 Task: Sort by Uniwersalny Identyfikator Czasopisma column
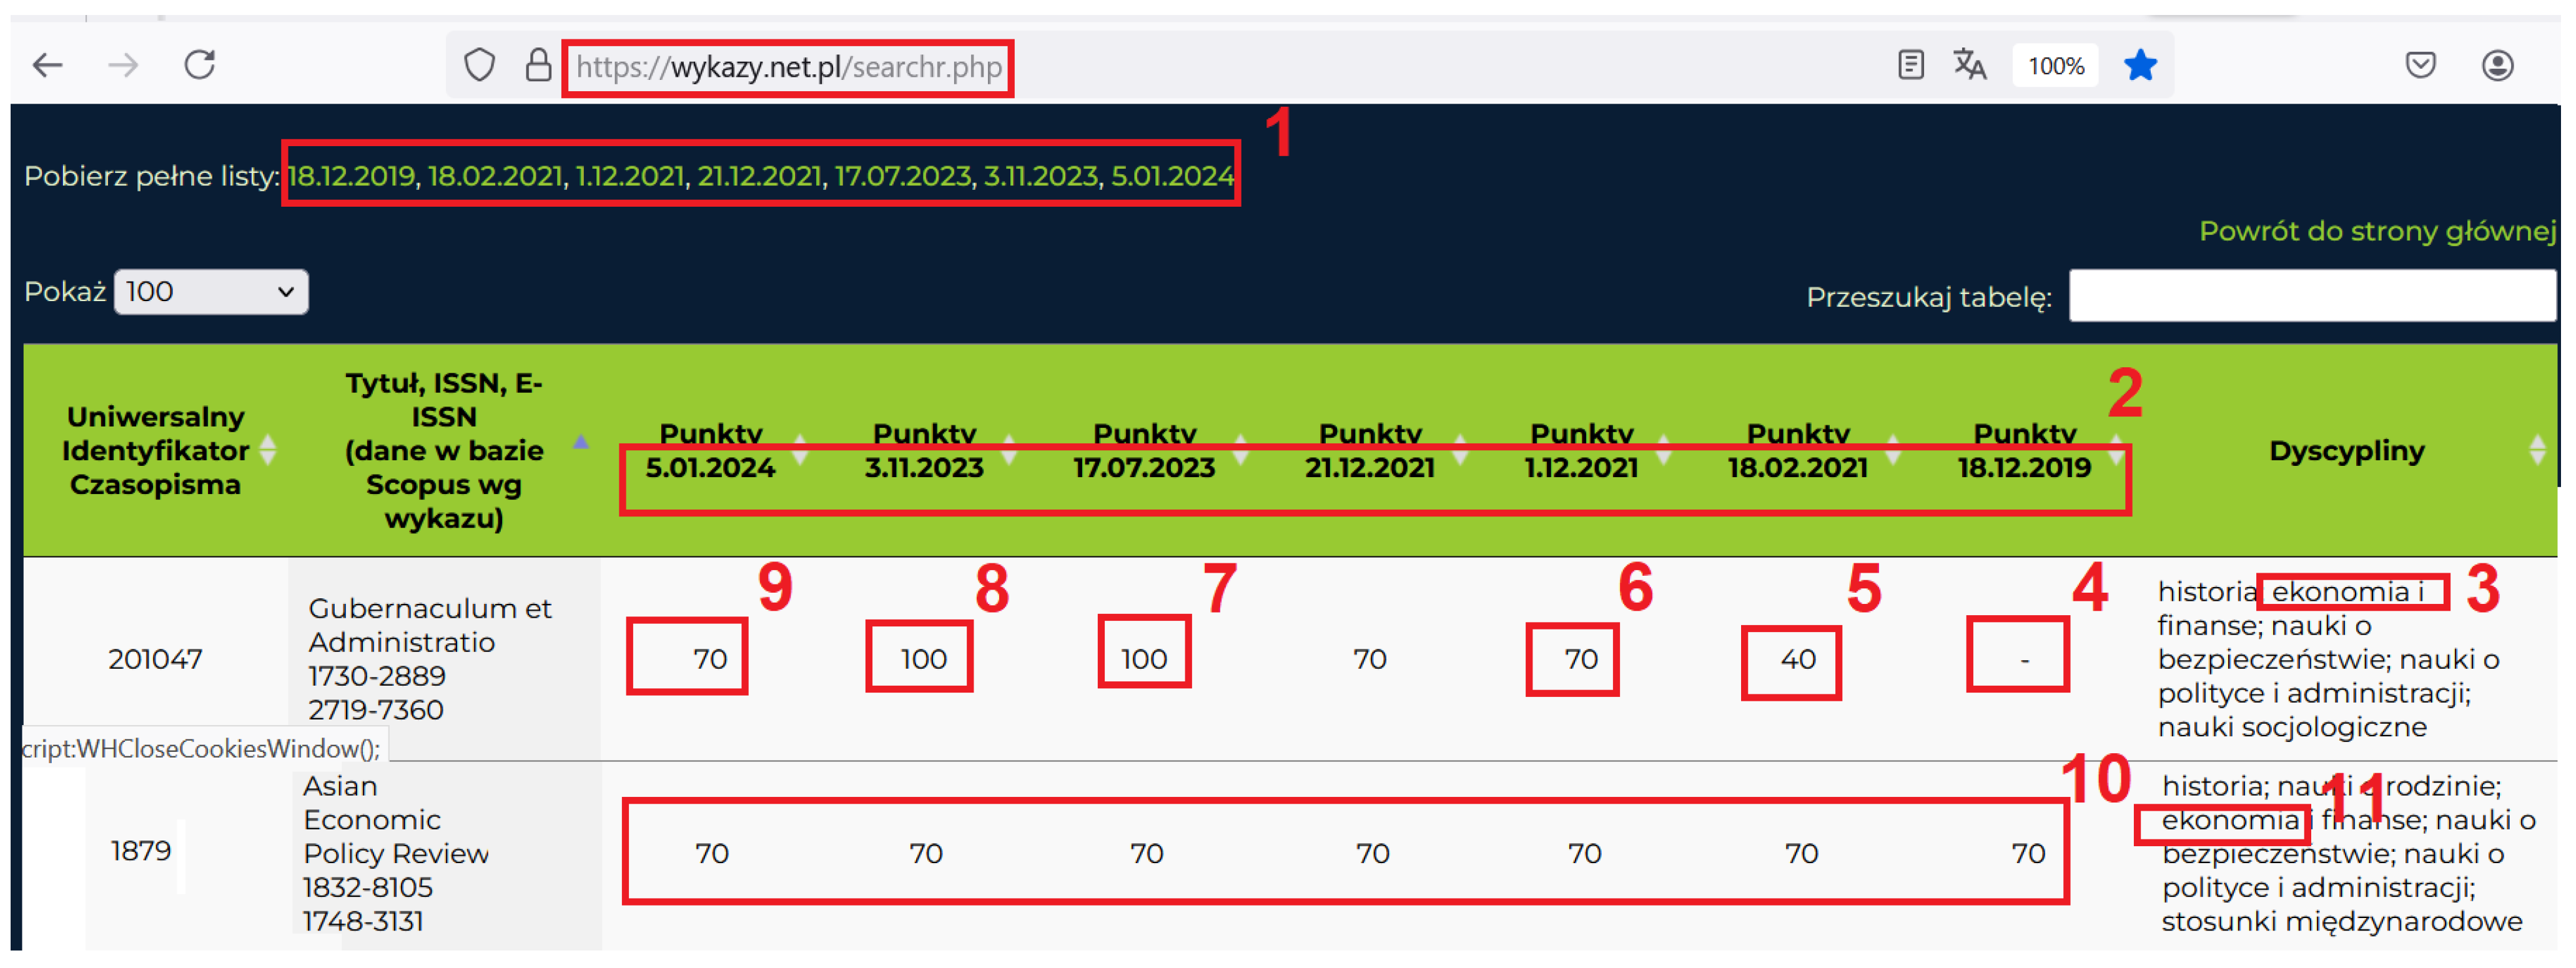[x=156, y=451]
